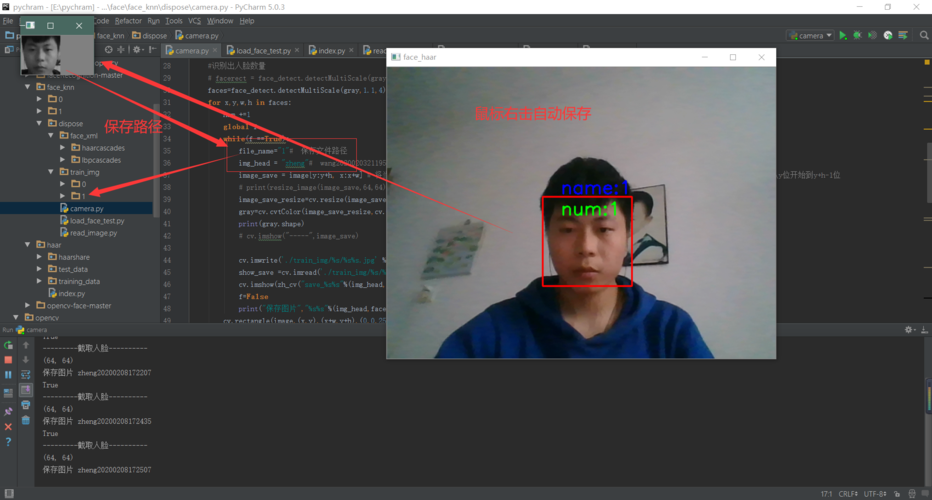932x500 pixels.
Task: Click yellow inspection indicator at editor corner
Action: click(927, 62)
